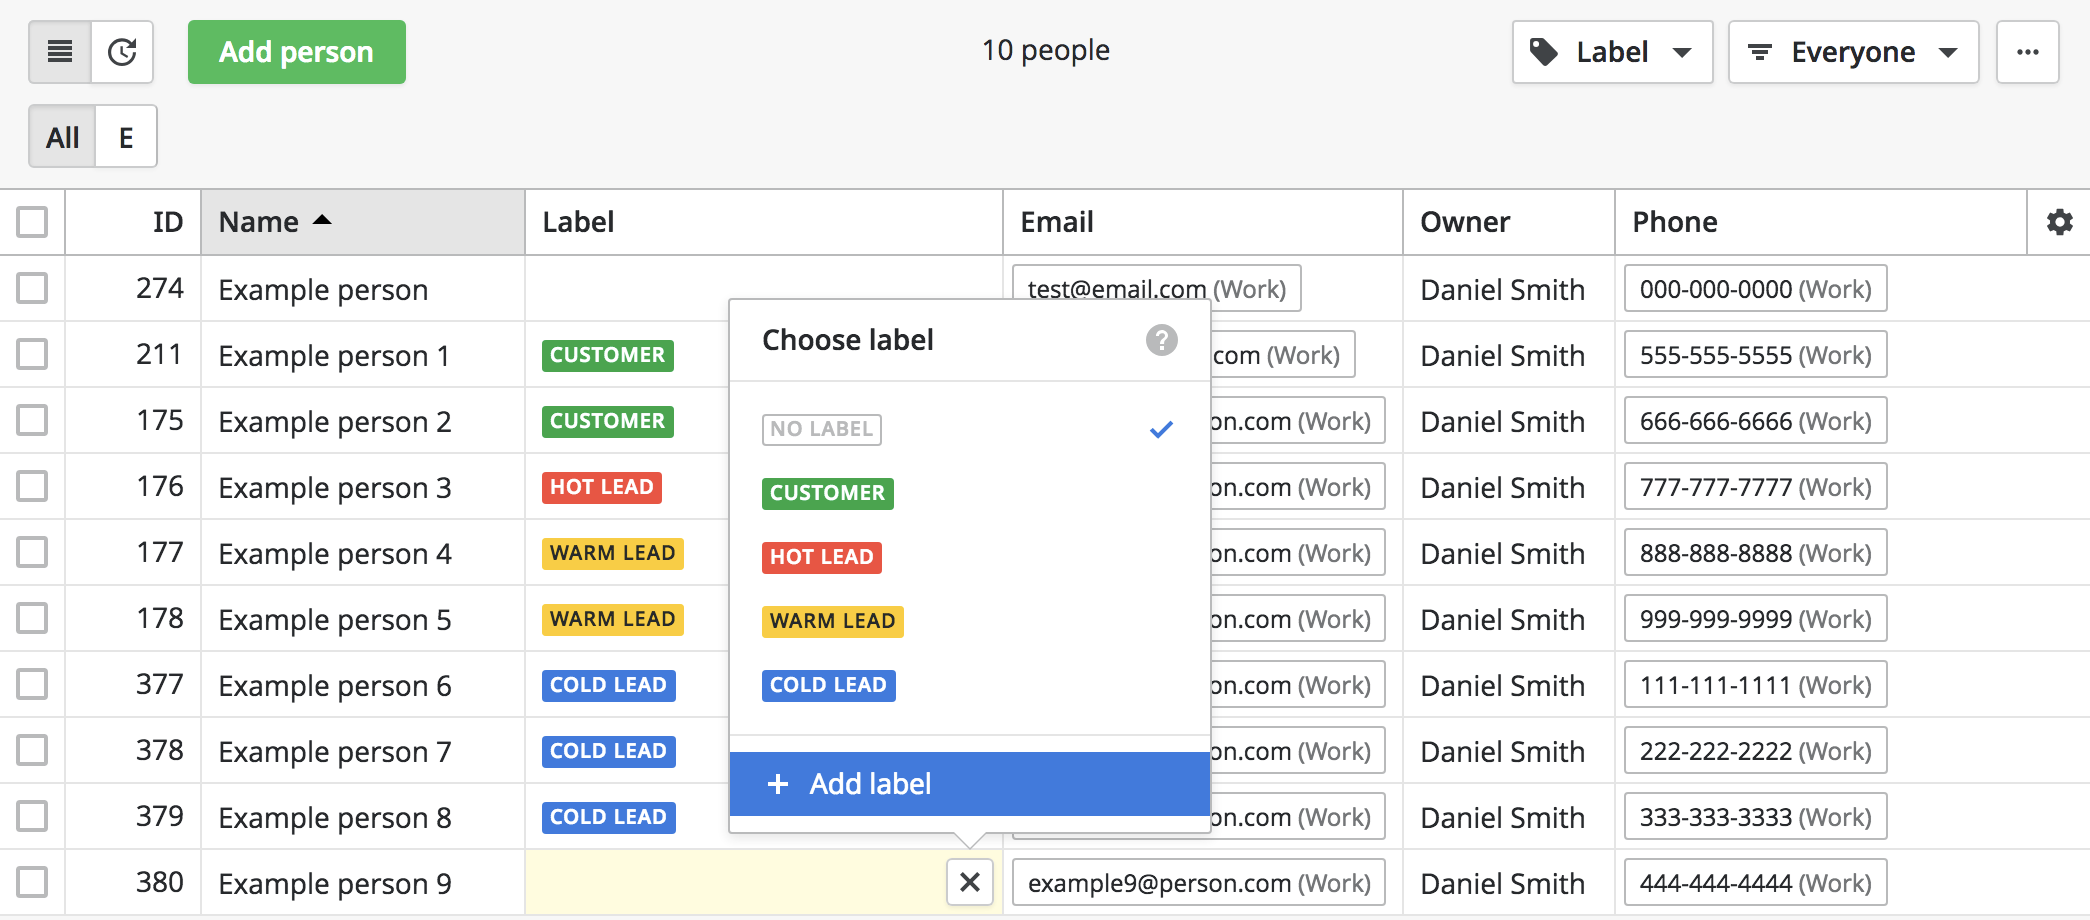Click the 000-000-0000 phone field
2090x920 pixels.
tap(1755, 289)
